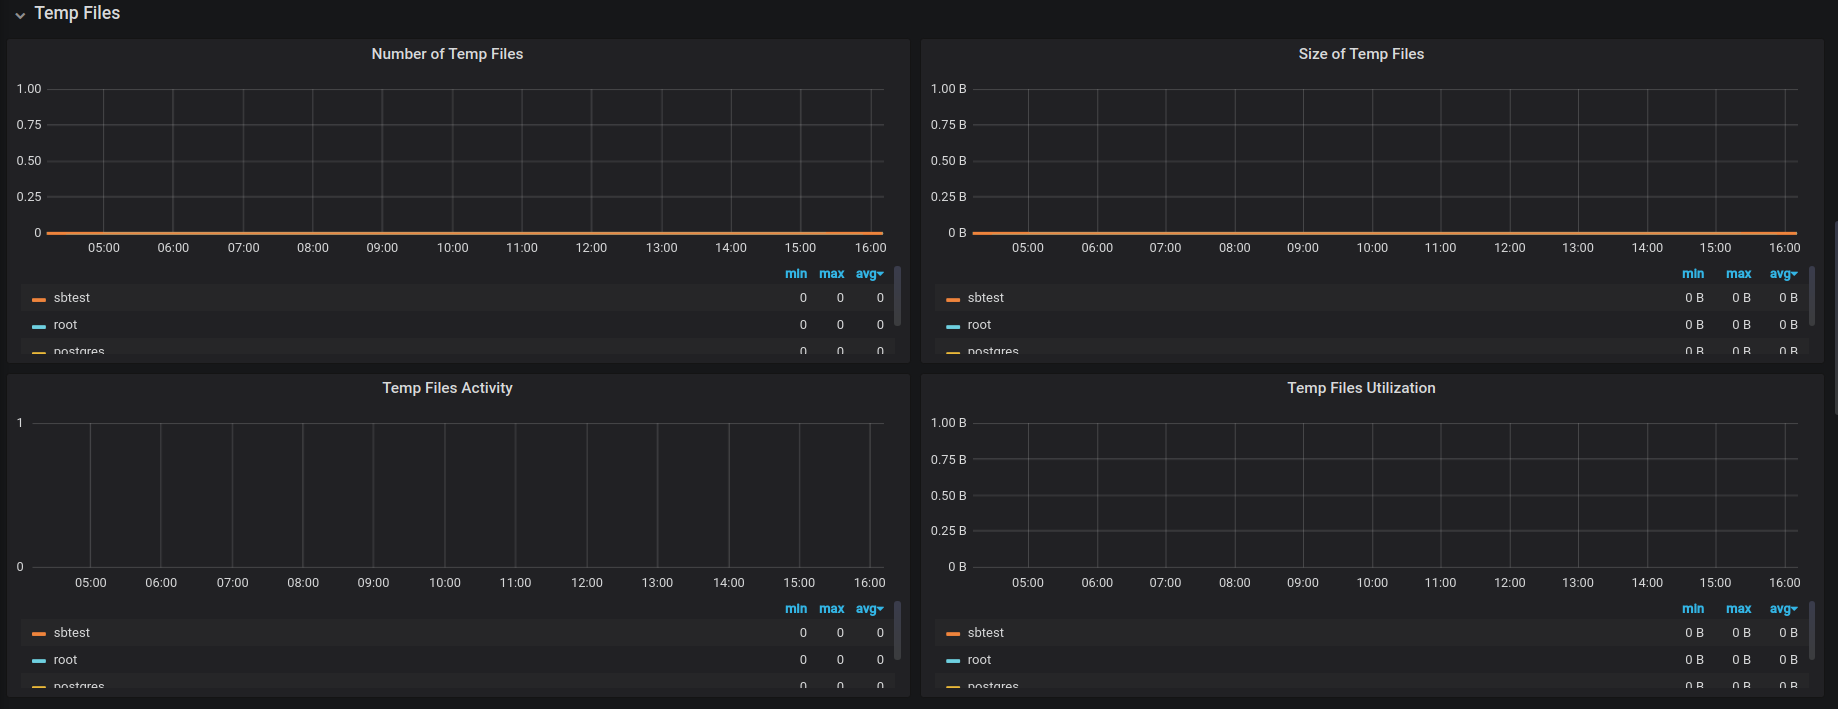
Task: Toggle sbtest series label in Number of Temp Files
Action: (72, 298)
